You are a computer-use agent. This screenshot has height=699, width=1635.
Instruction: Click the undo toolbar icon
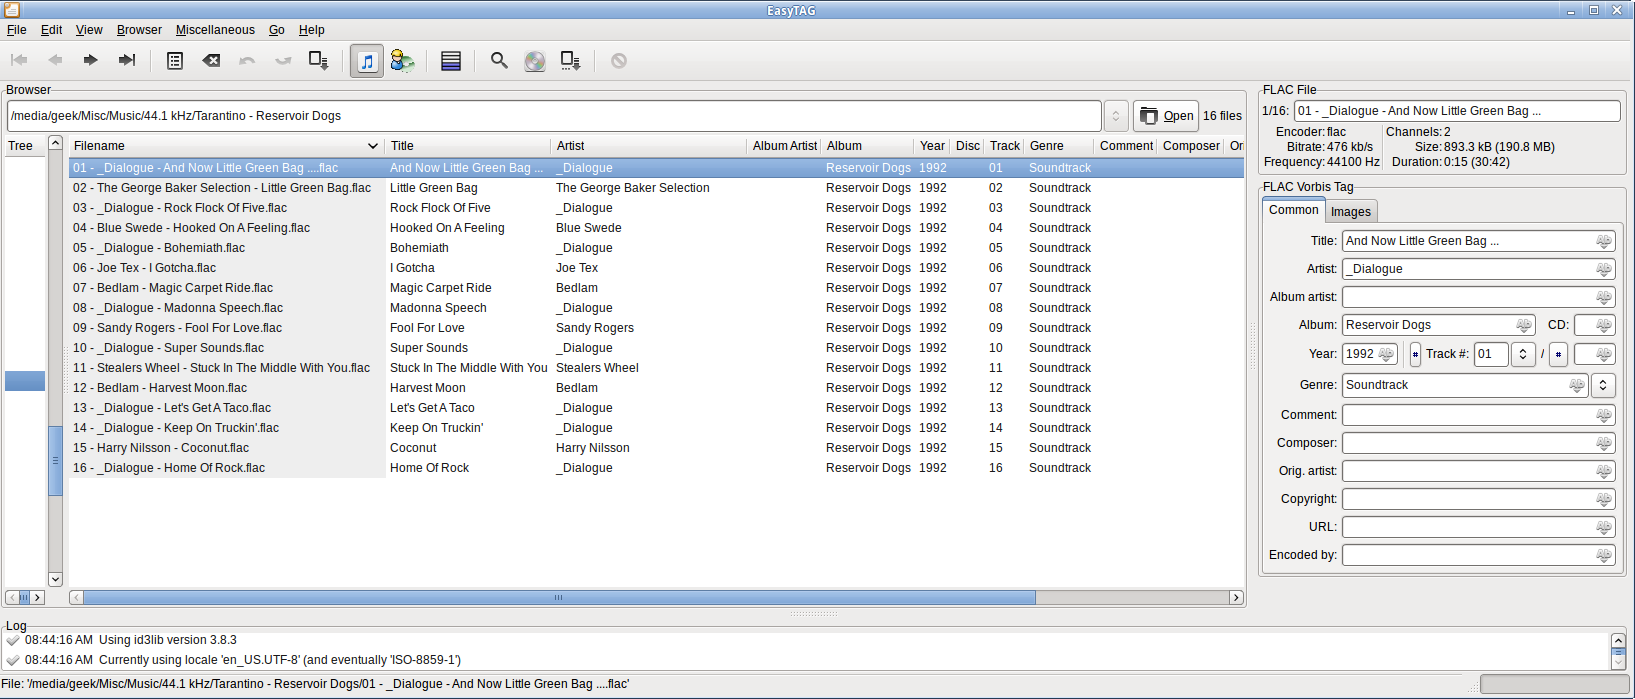[247, 61]
